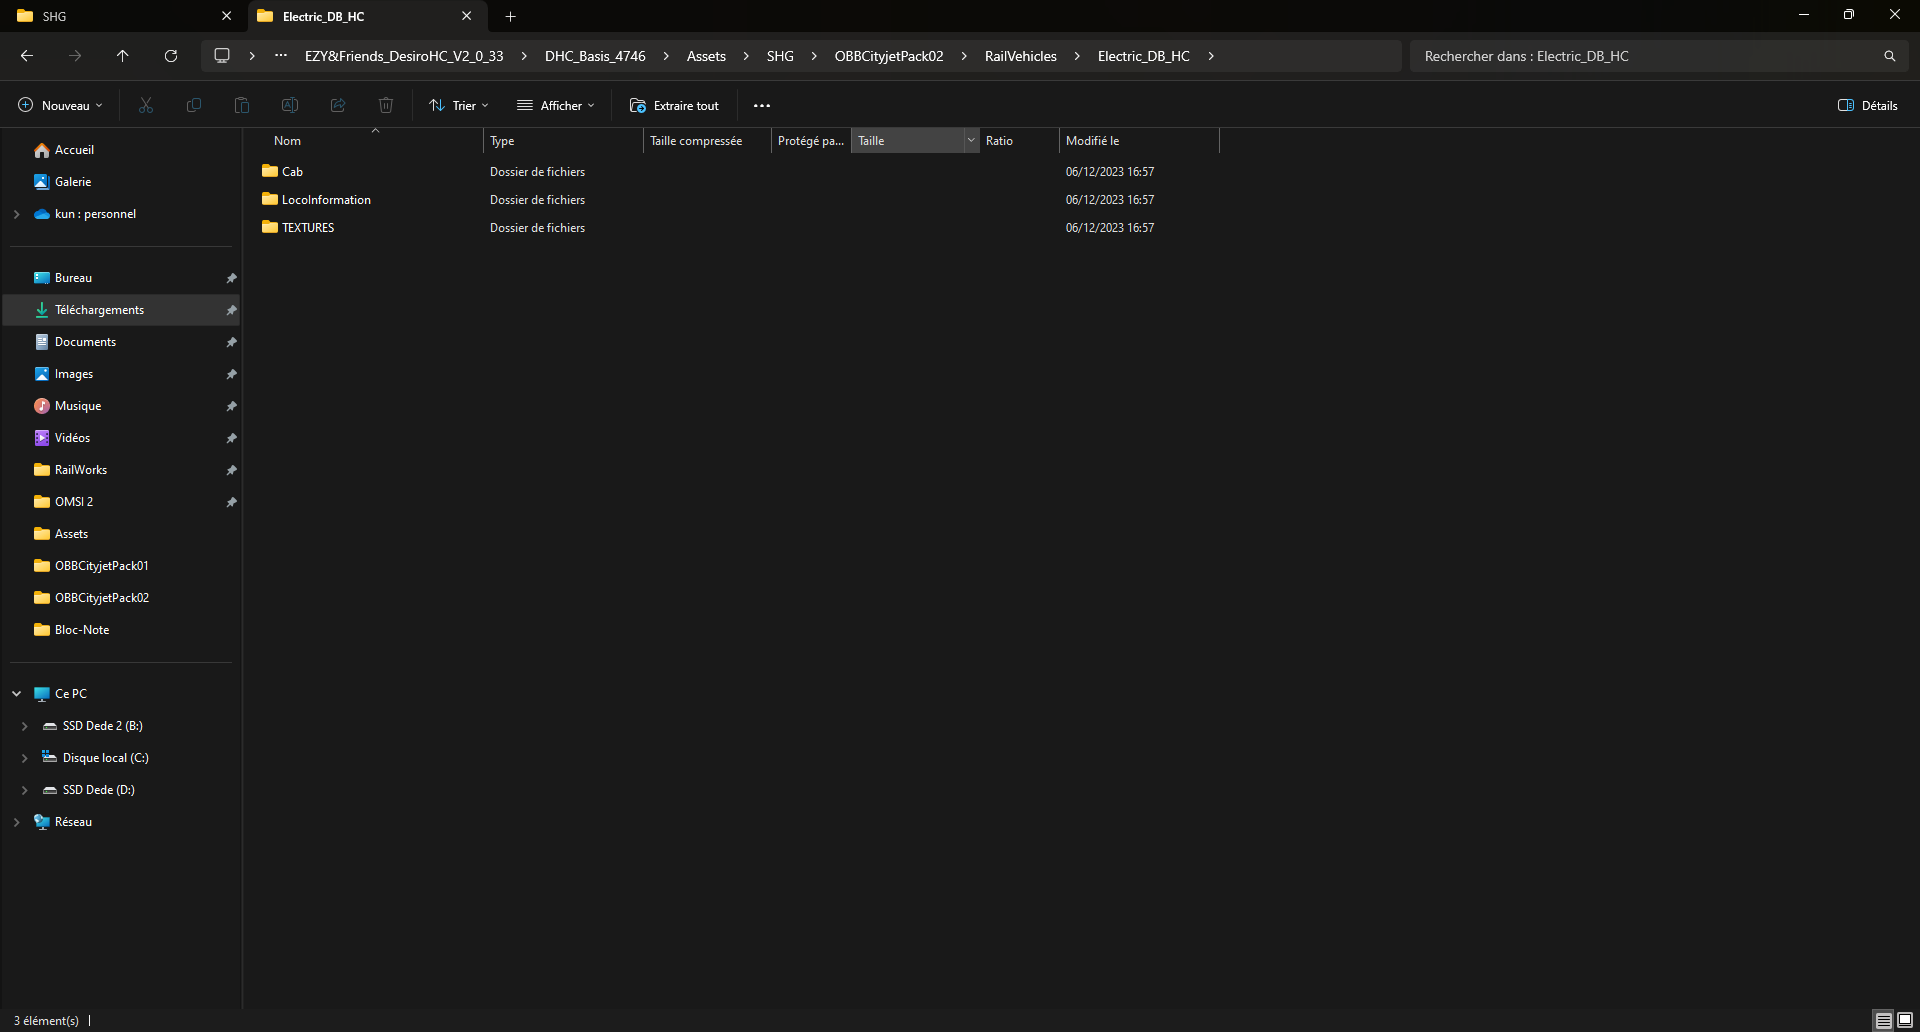Open Bloc-Note sidebar folder
Viewport: 1920px width, 1032px height.
(x=121, y=630)
